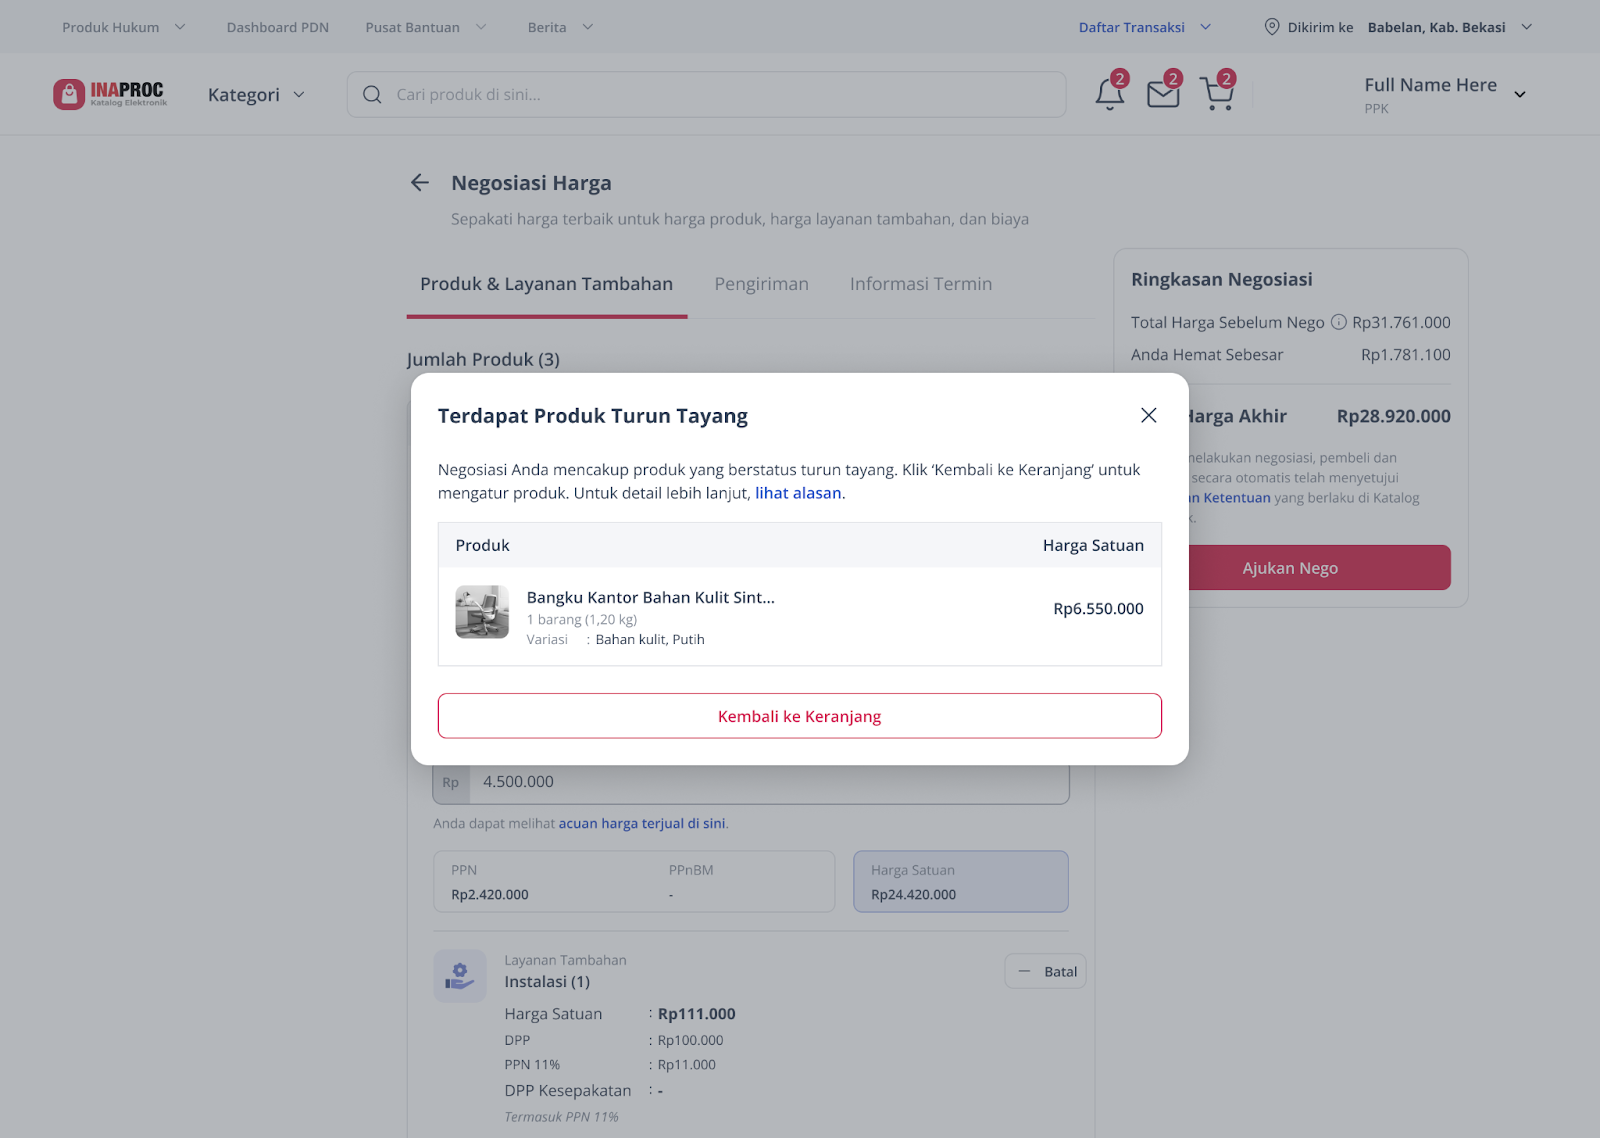Open the notifications bell icon
The width and height of the screenshot is (1600, 1138).
point(1109,94)
